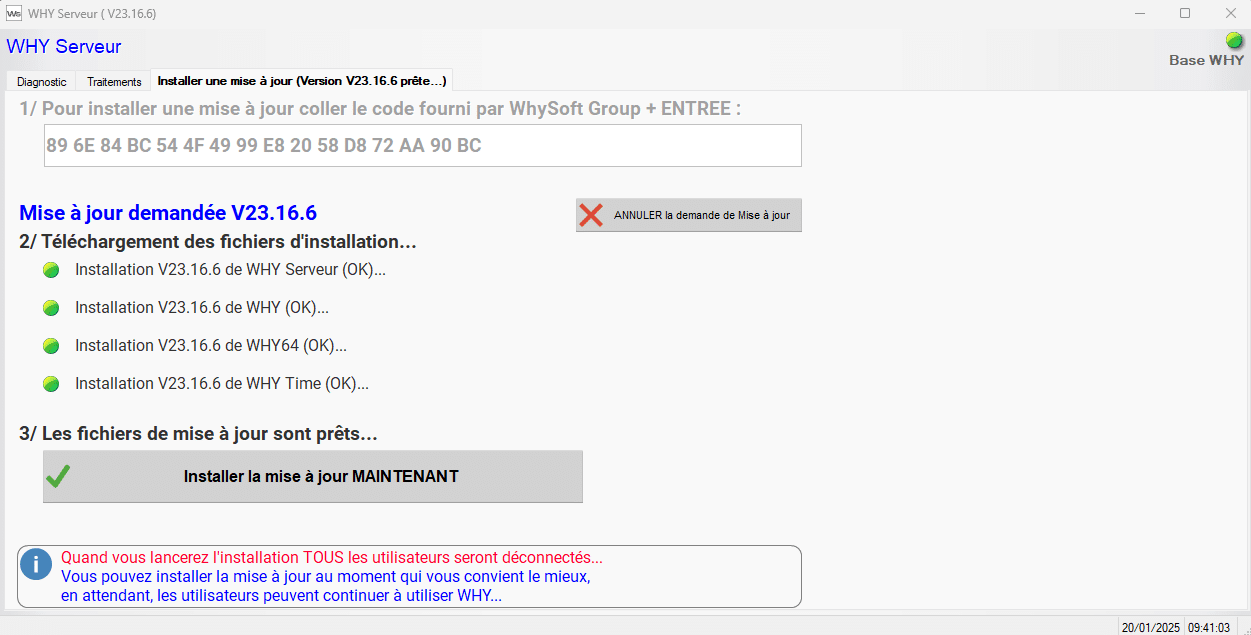Close the WHY Serveur window
Viewport: 1251px width, 635px height.
pos(1231,13)
